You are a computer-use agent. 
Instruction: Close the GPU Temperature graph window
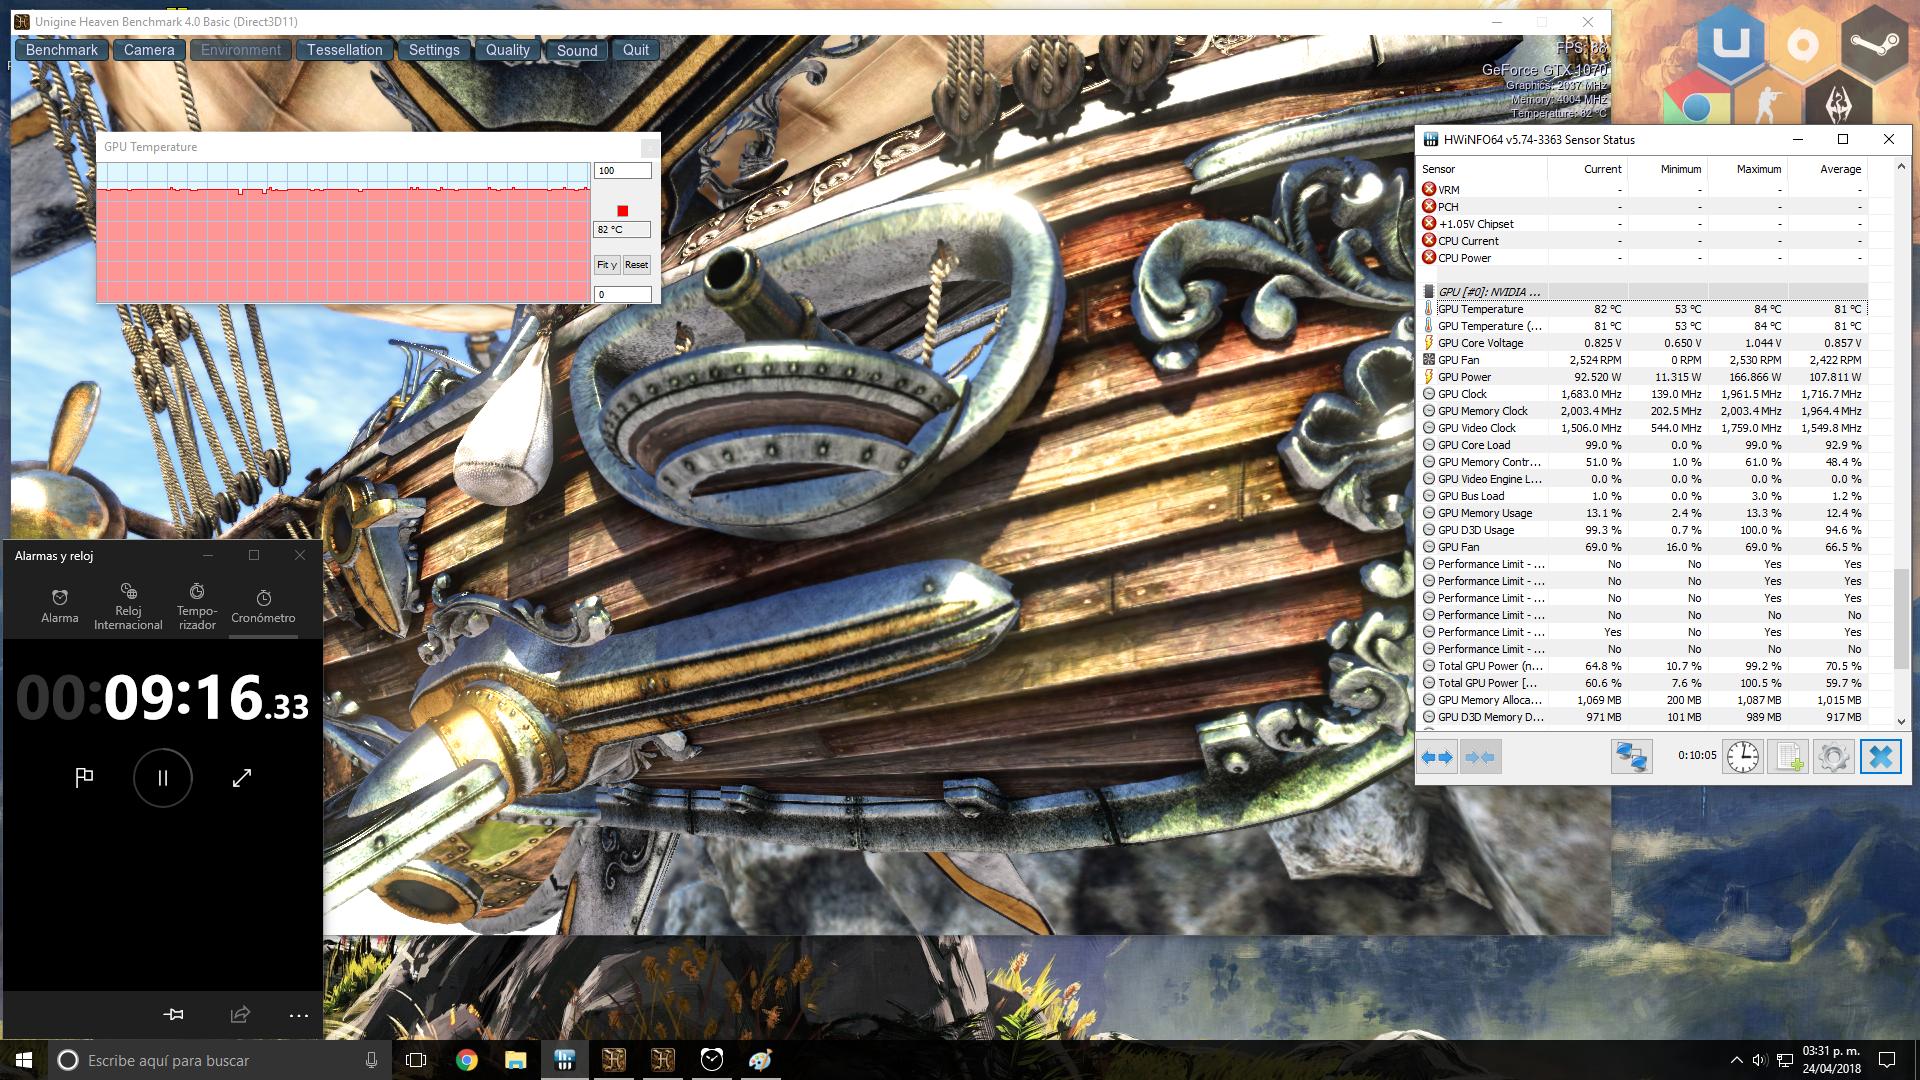pos(649,147)
